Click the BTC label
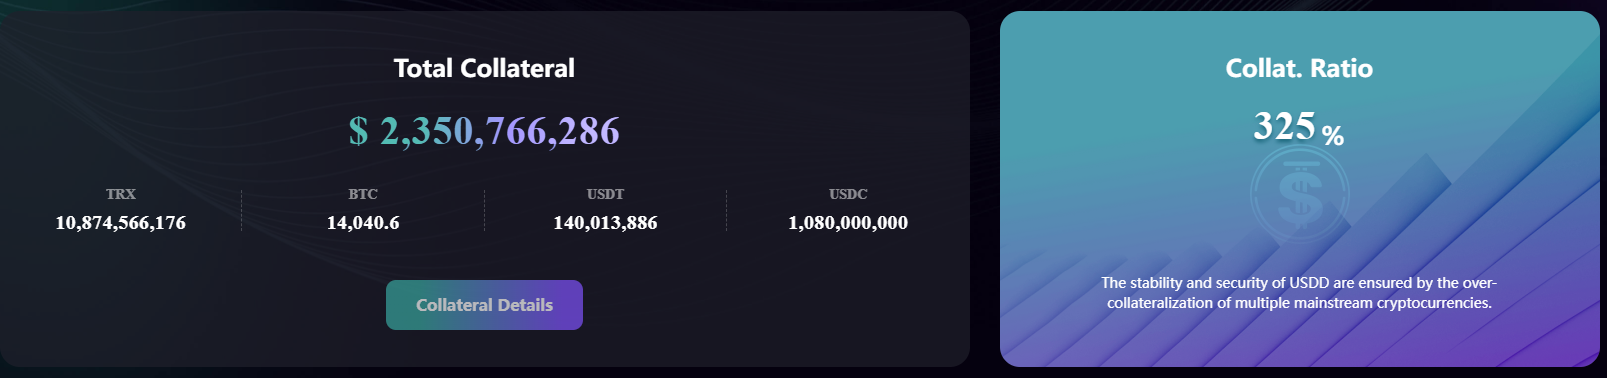Screen dimensions: 1607x378 coord(363,194)
